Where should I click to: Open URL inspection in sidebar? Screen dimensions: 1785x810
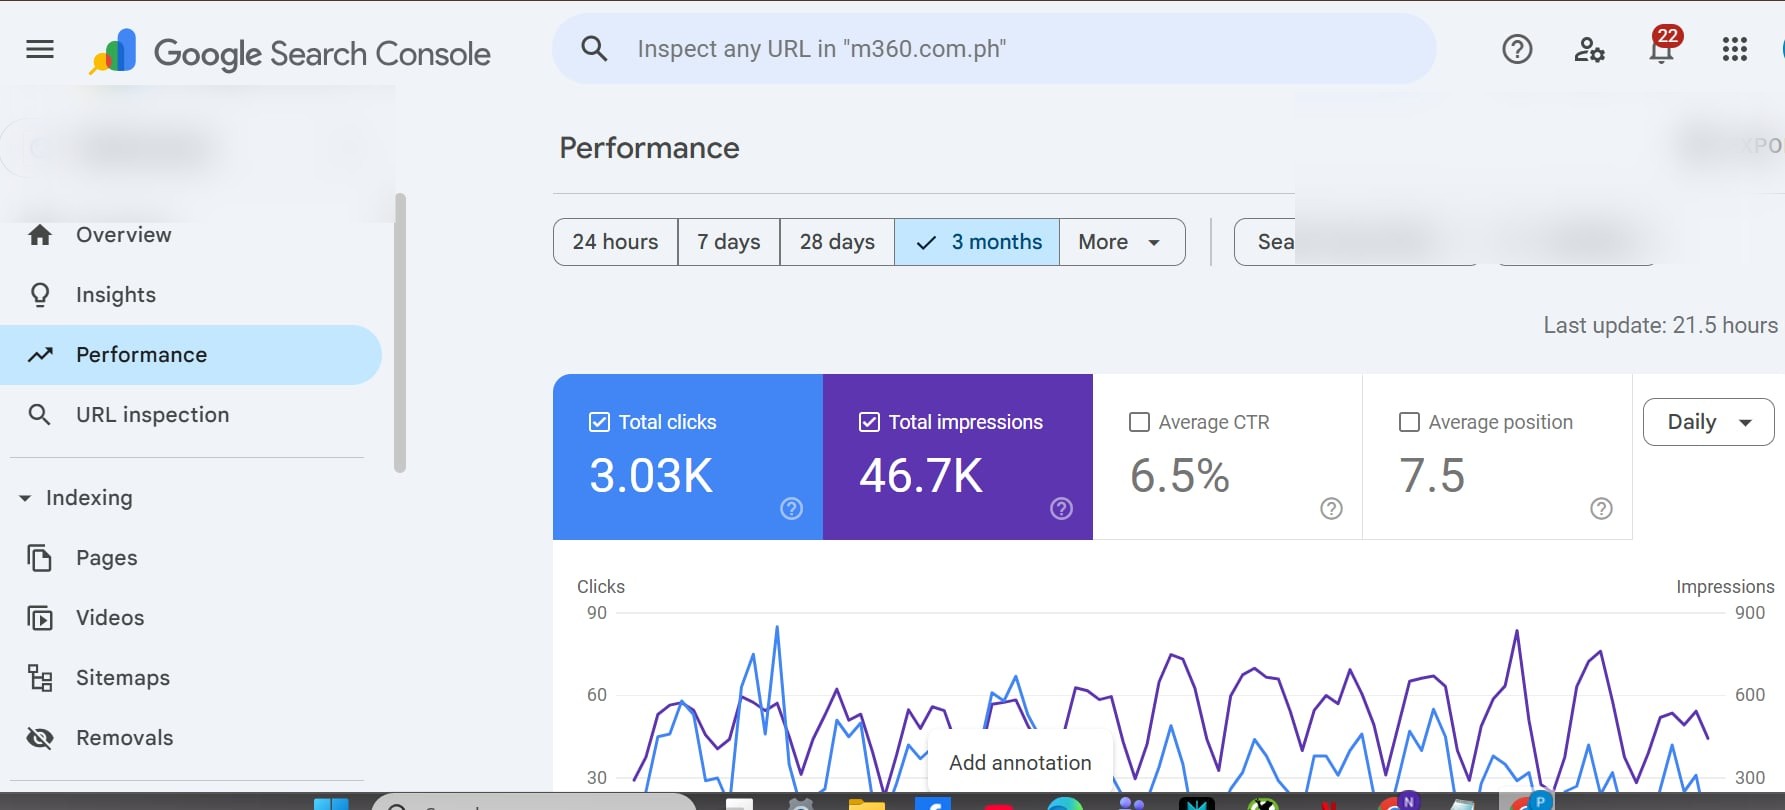pos(190,415)
